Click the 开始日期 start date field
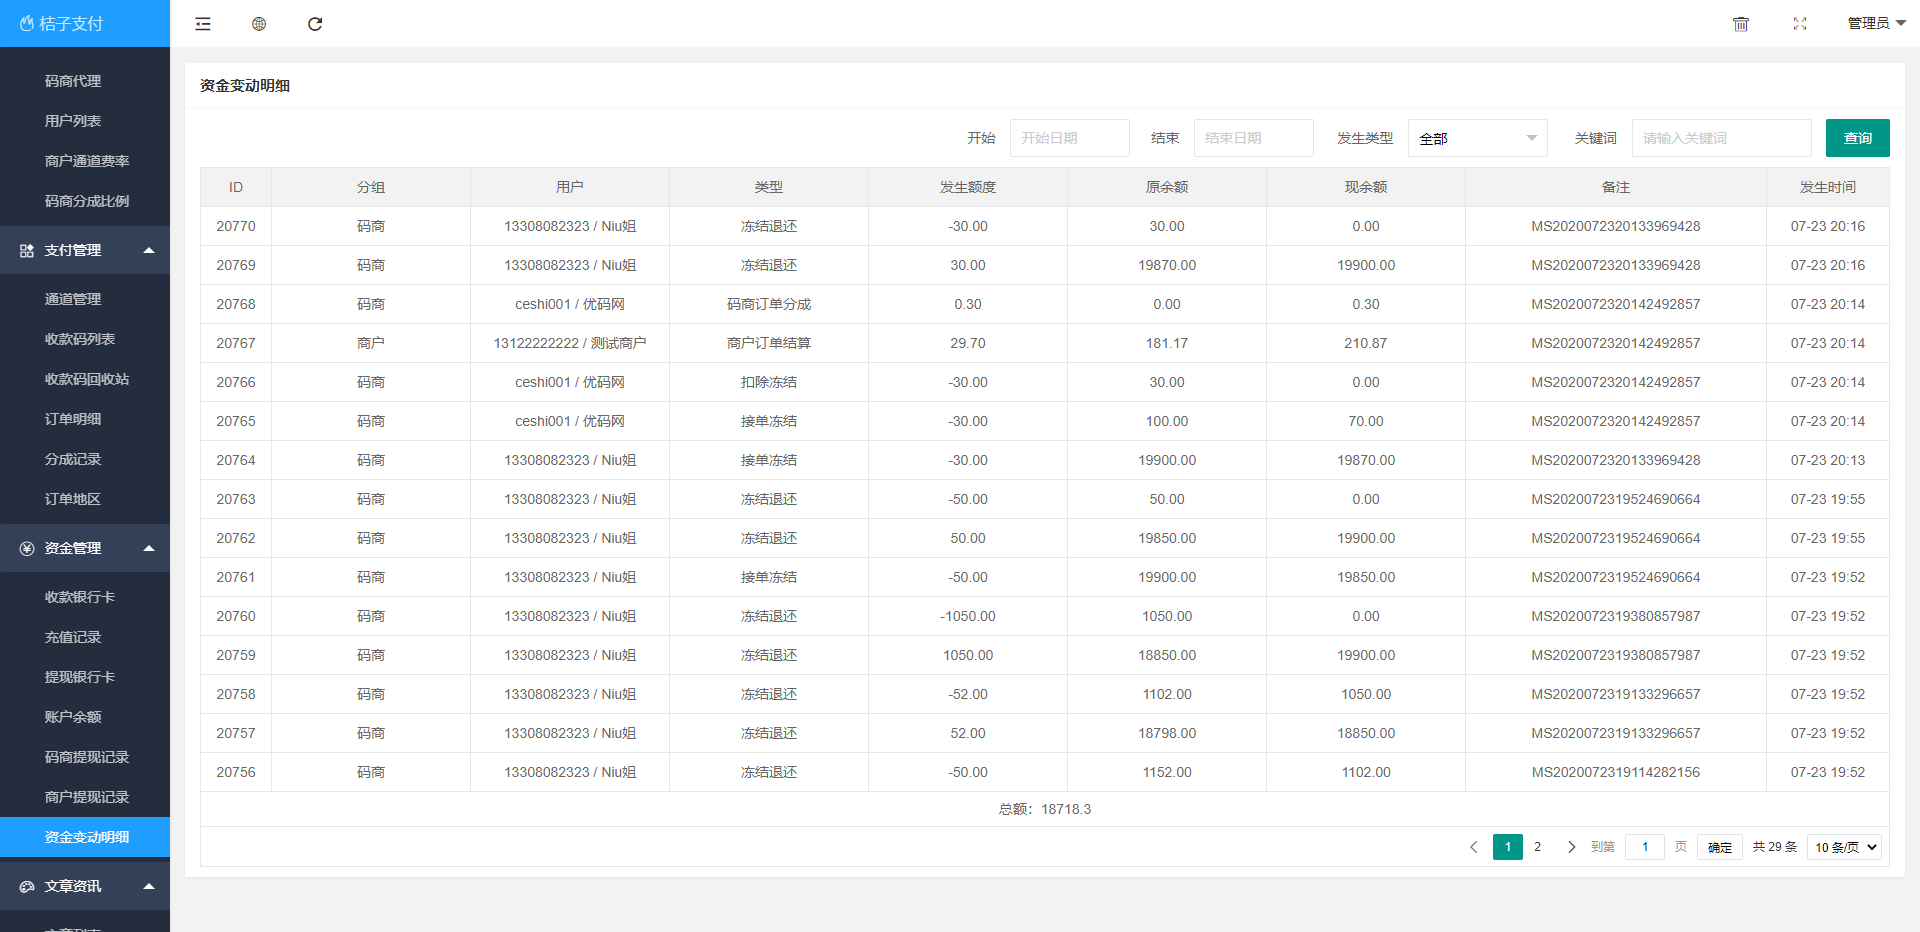 1069,138
